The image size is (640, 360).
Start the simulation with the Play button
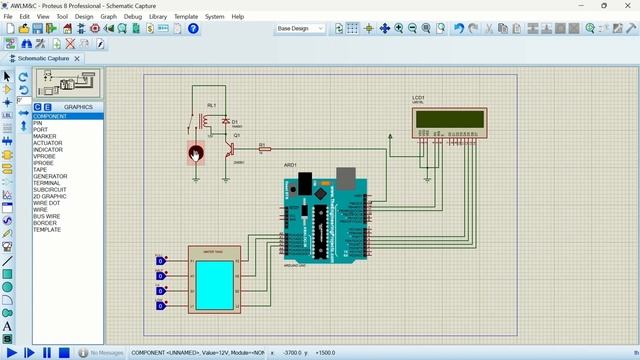click(x=11, y=353)
